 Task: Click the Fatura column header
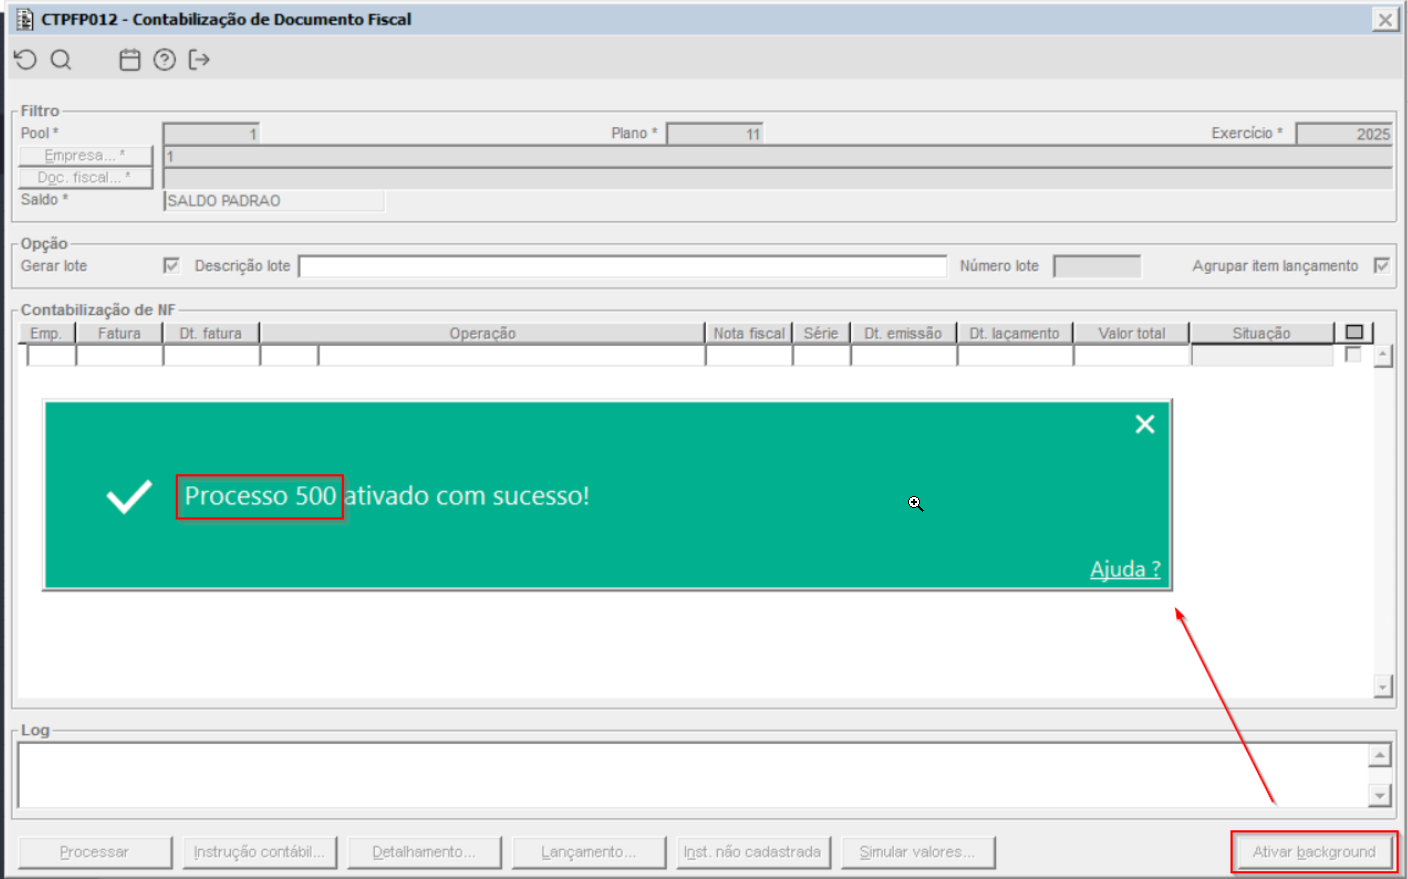click(x=119, y=333)
